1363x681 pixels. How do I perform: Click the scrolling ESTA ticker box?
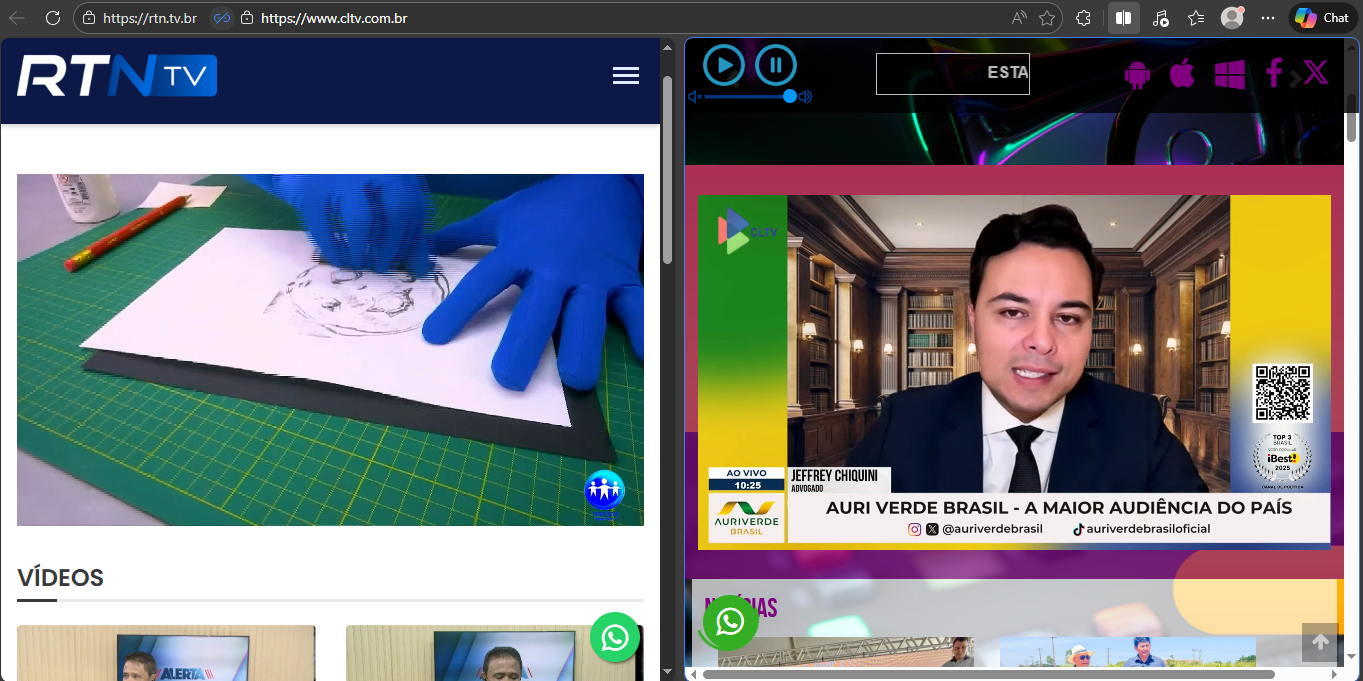[953, 74]
